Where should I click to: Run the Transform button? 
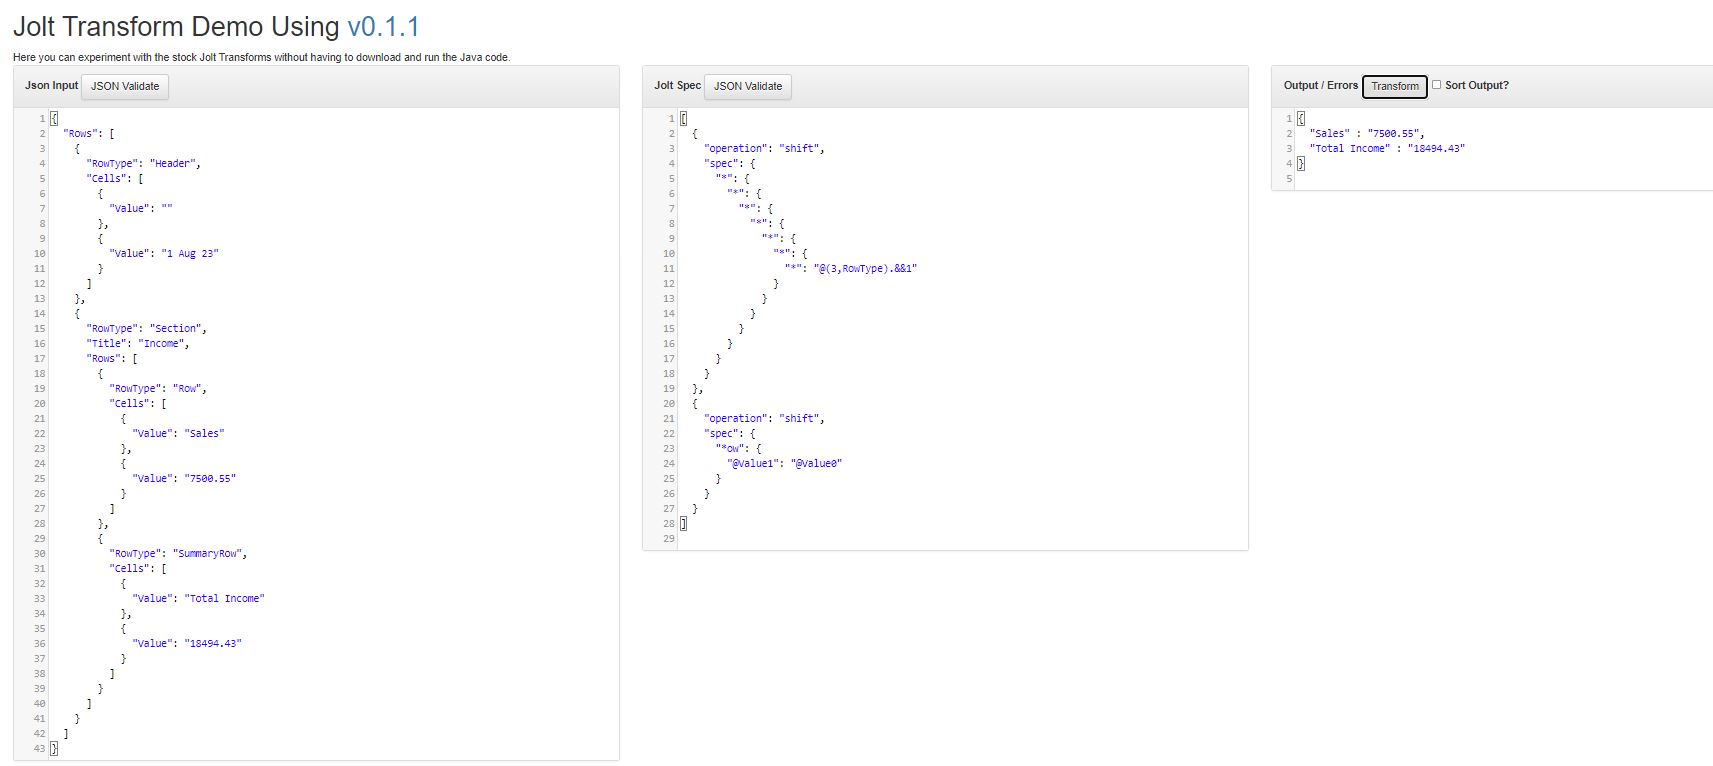click(1395, 86)
